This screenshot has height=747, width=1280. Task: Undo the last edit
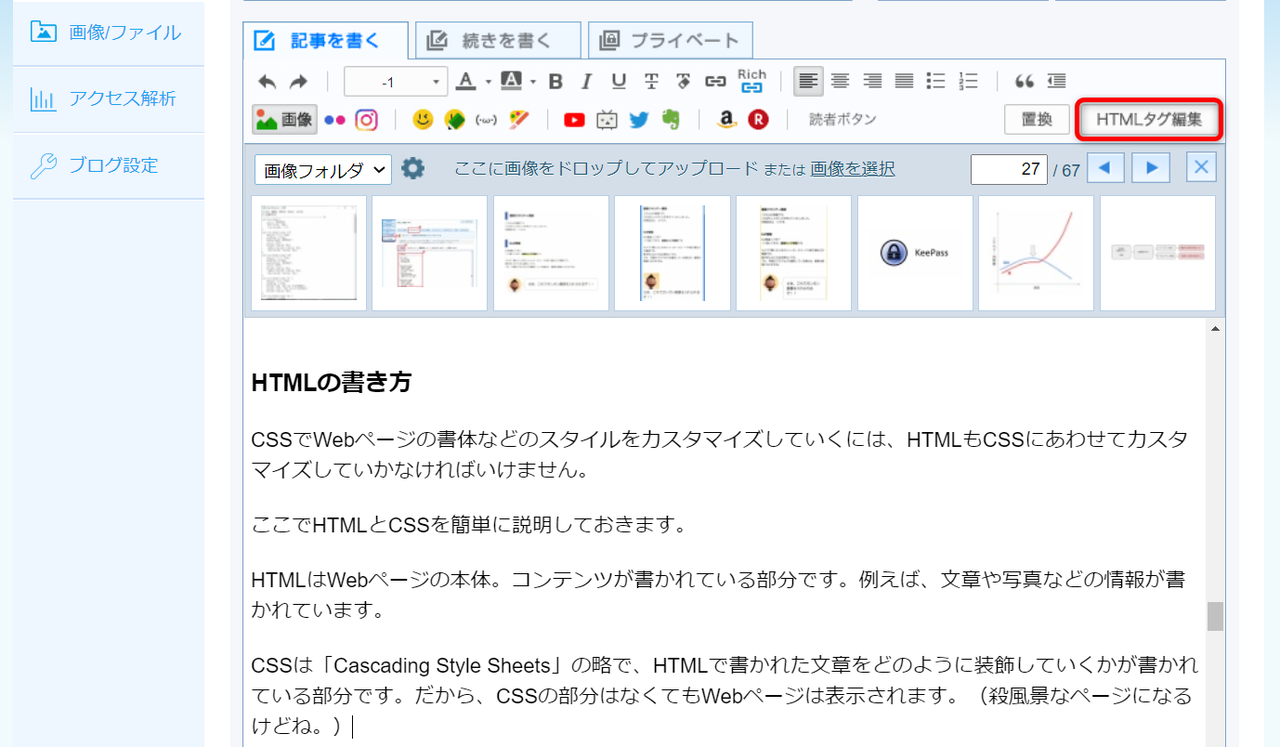(267, 82)
